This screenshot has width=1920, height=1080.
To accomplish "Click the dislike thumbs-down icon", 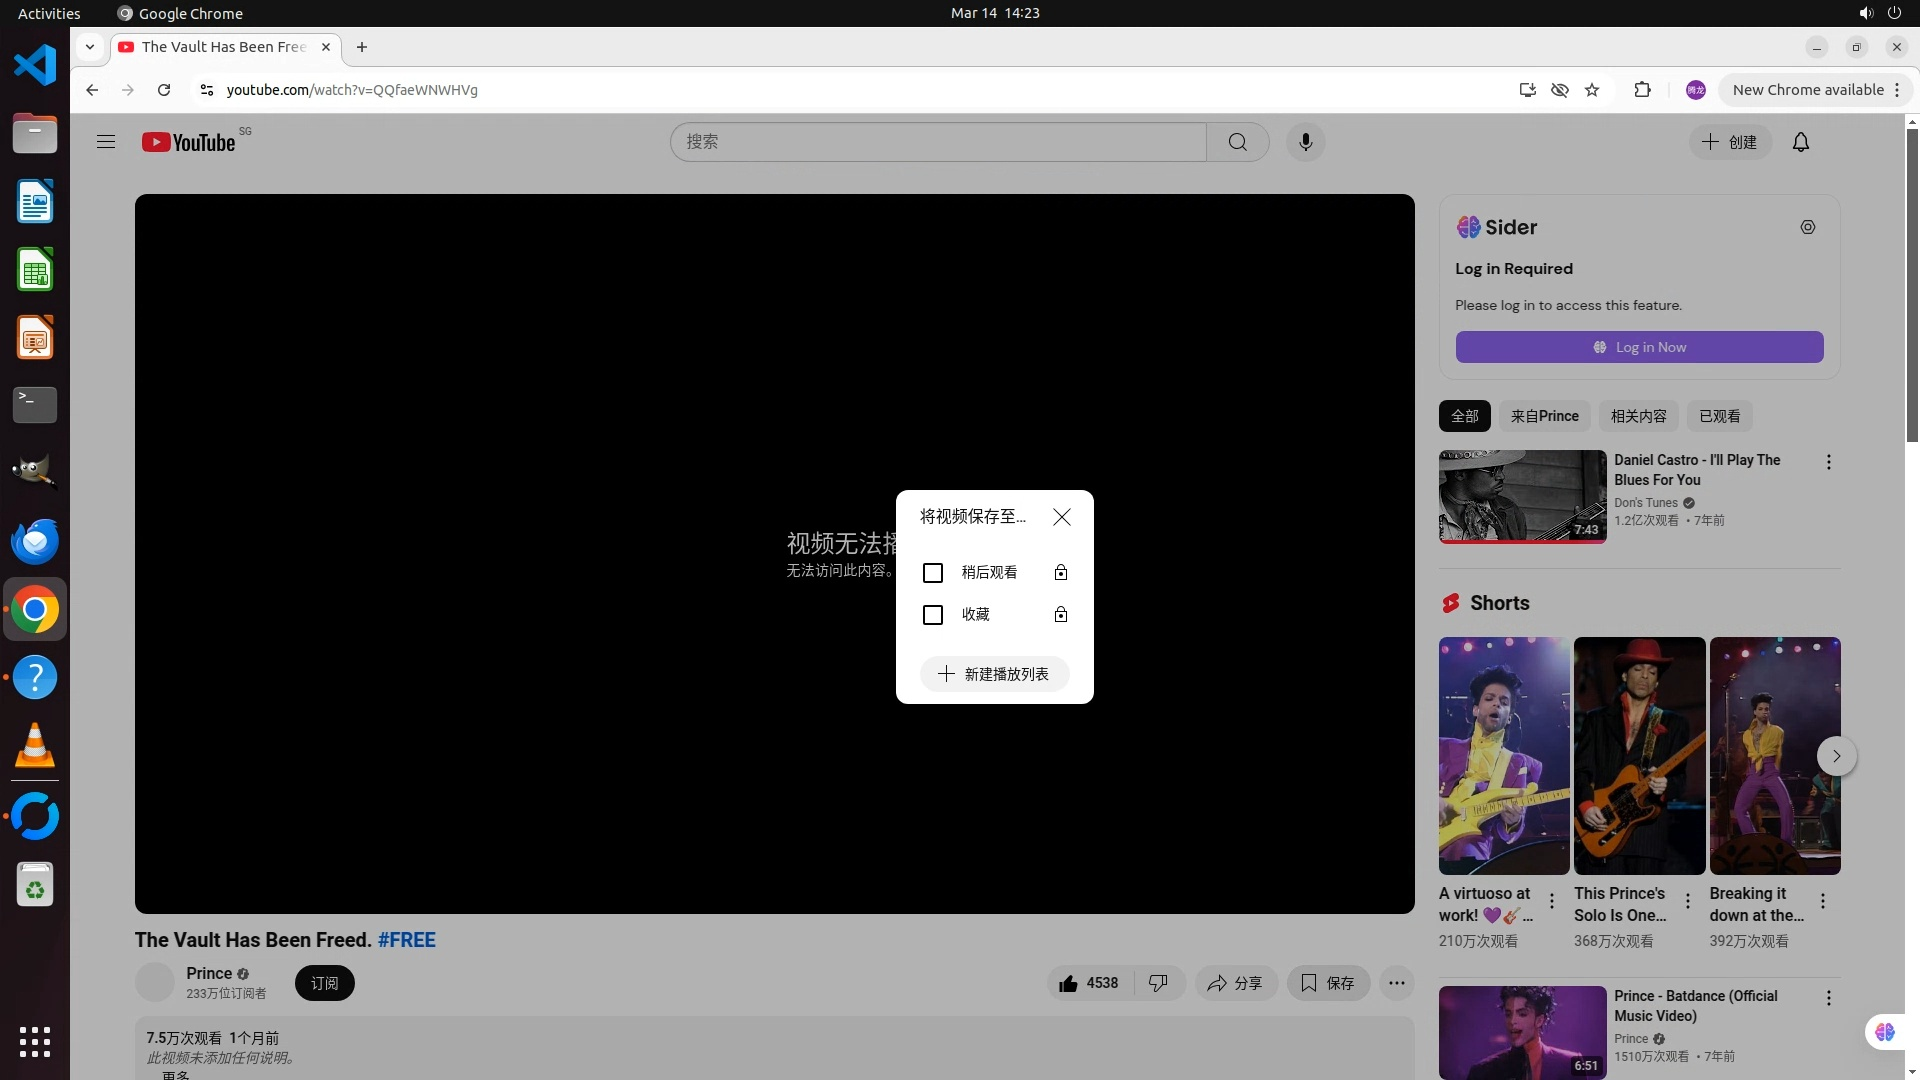I will pyautogui.click(x=1158, y=983).
